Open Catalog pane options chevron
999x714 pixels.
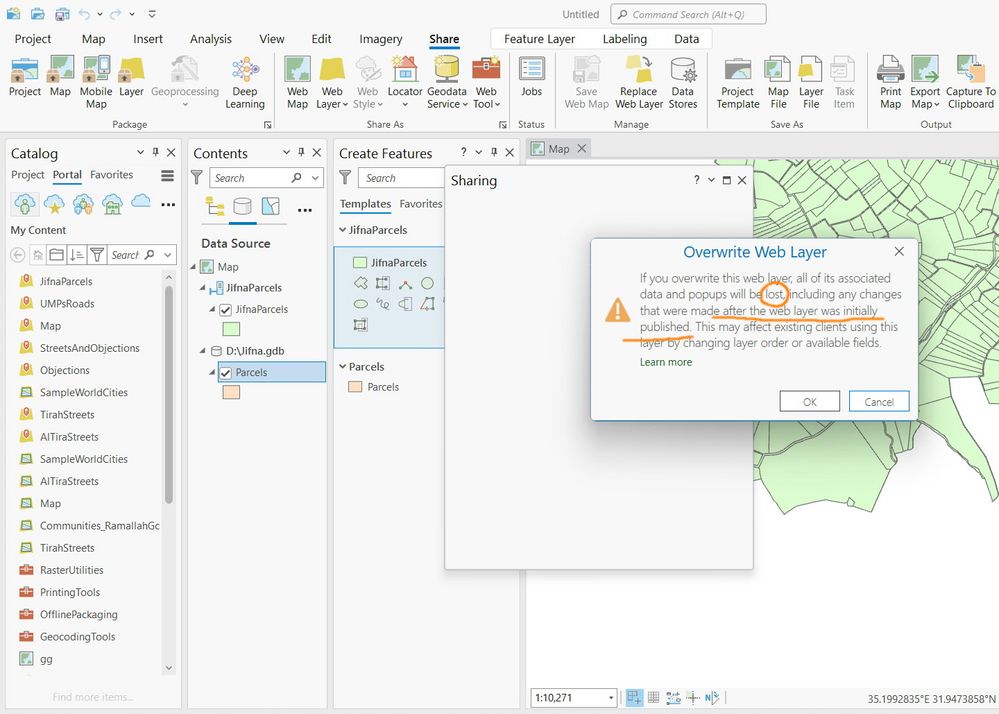140,152
